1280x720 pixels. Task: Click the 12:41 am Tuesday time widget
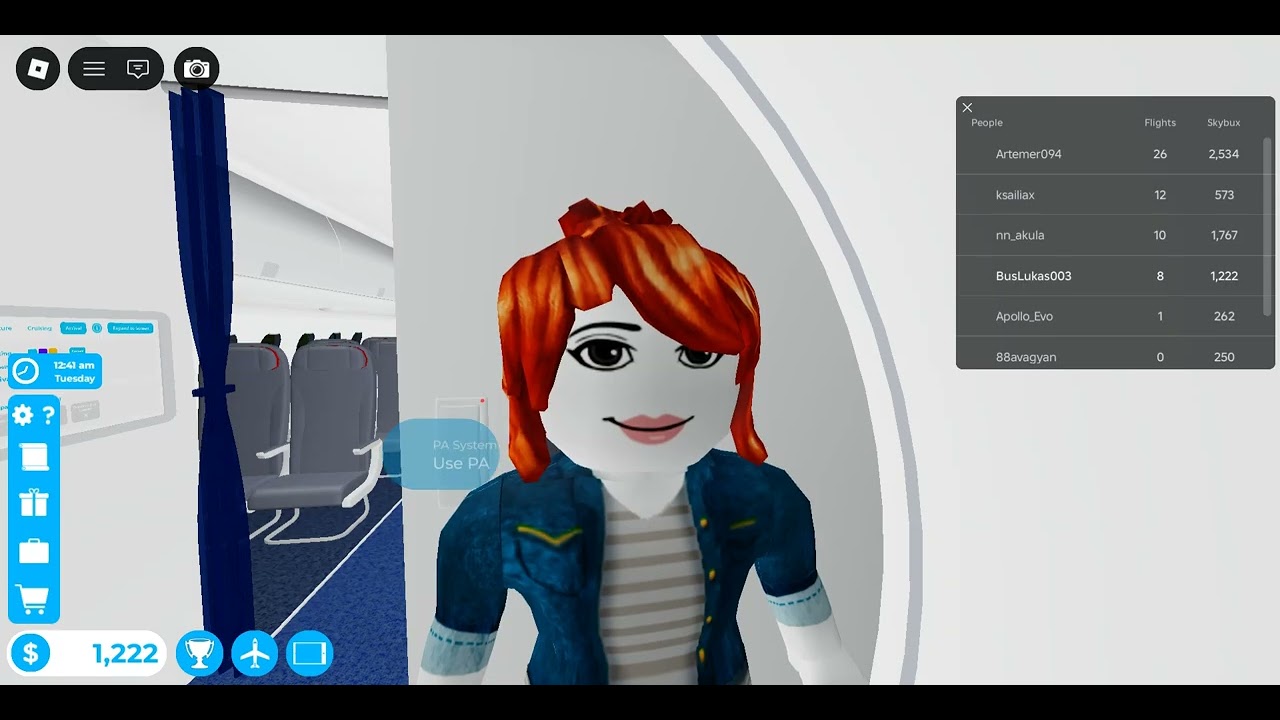(56, 371)
